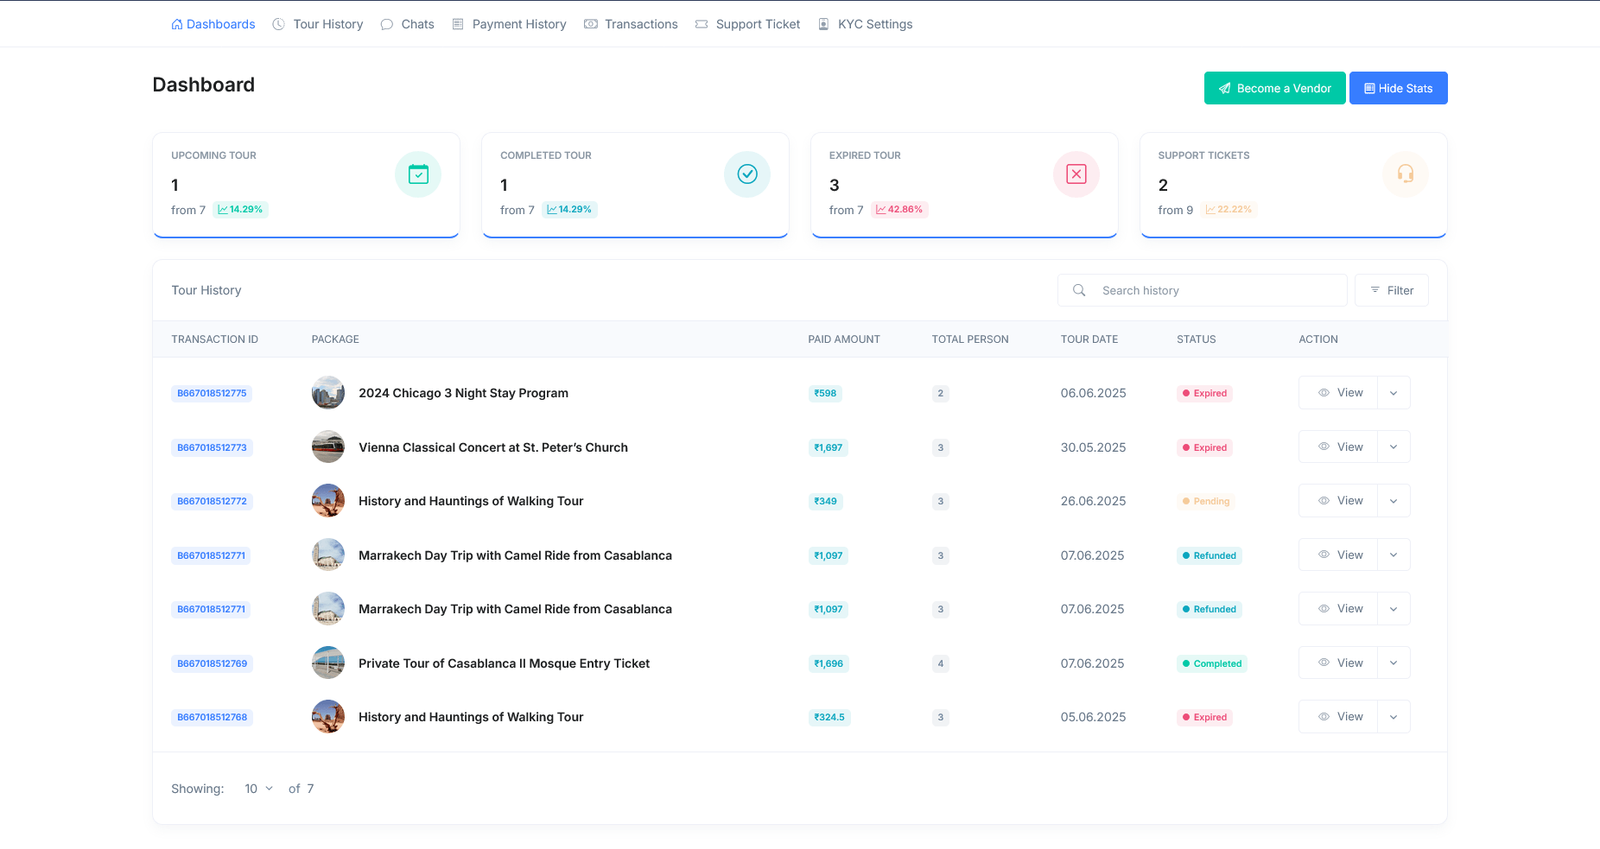The image size is (1600, 849).
Task: Click the Completed Tour checkmark icon
Action: (x=747, y=175)
